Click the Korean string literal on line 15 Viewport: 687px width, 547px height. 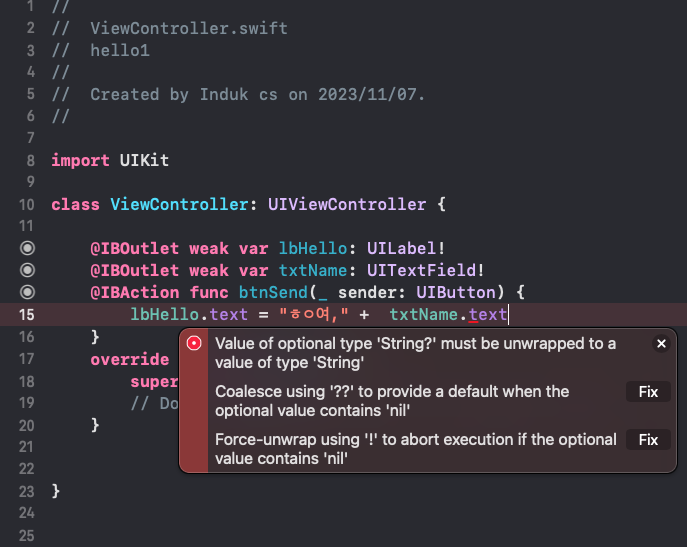[314, 314]
